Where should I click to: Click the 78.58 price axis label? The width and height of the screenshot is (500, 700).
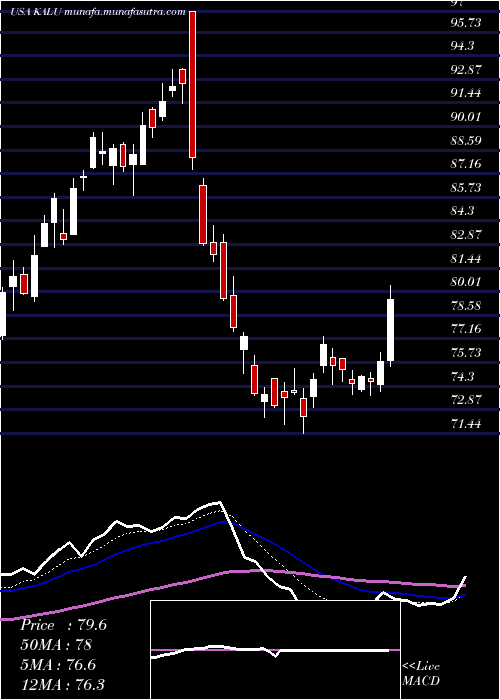tap(466, 306)
